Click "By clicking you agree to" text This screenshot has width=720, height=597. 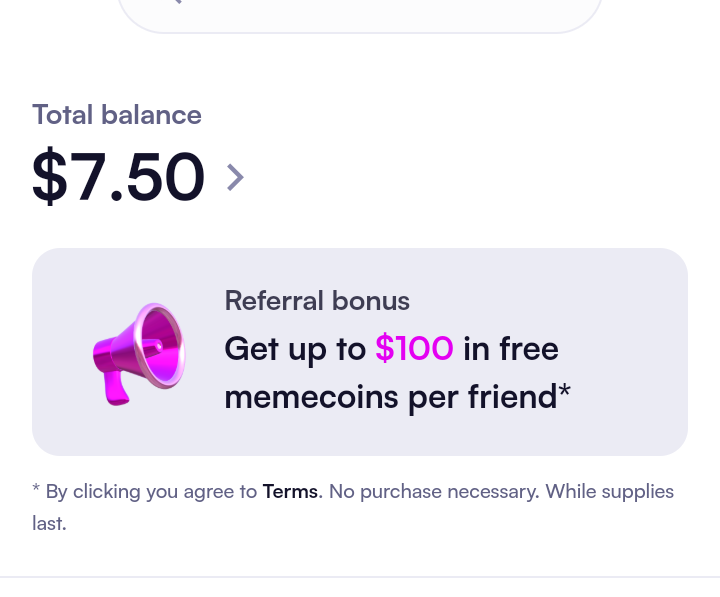(x=151, y=492)
